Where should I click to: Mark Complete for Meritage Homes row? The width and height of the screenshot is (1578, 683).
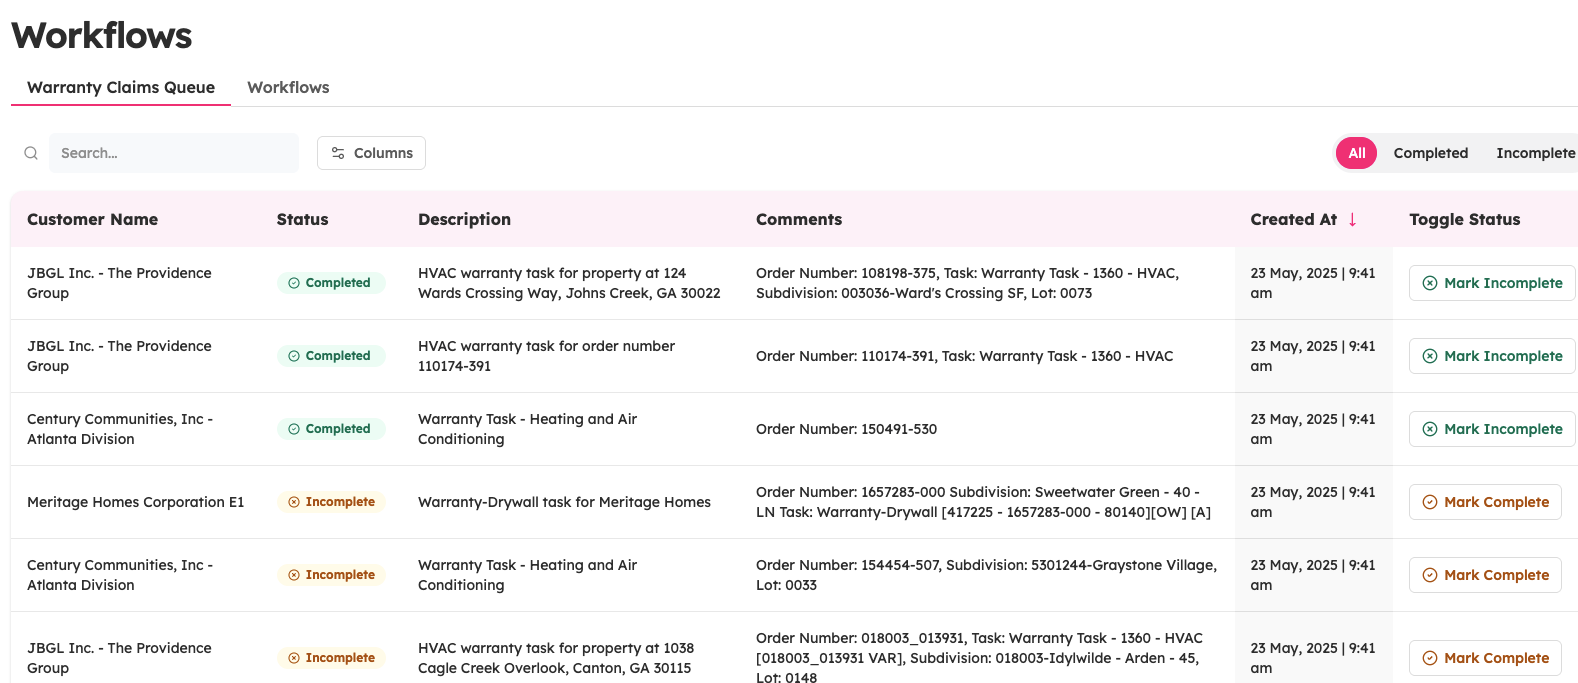1485,502
